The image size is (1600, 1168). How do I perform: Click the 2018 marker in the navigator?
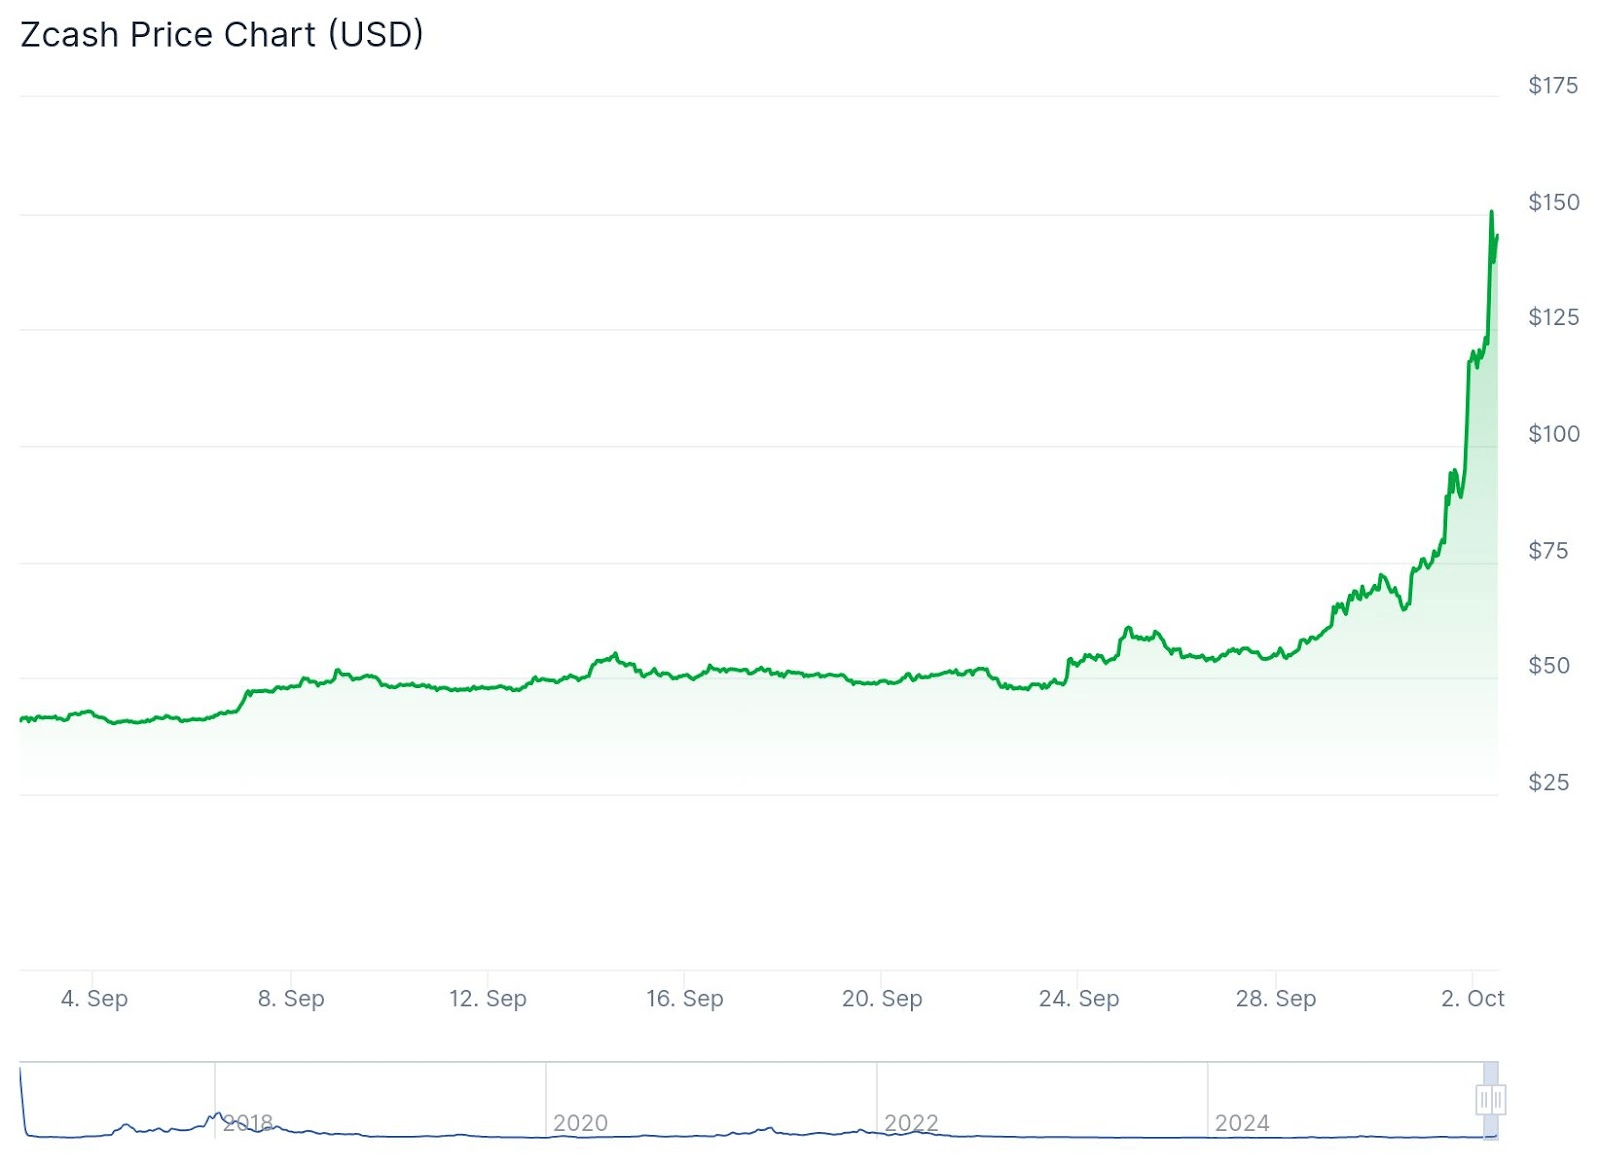point(247,1123)
